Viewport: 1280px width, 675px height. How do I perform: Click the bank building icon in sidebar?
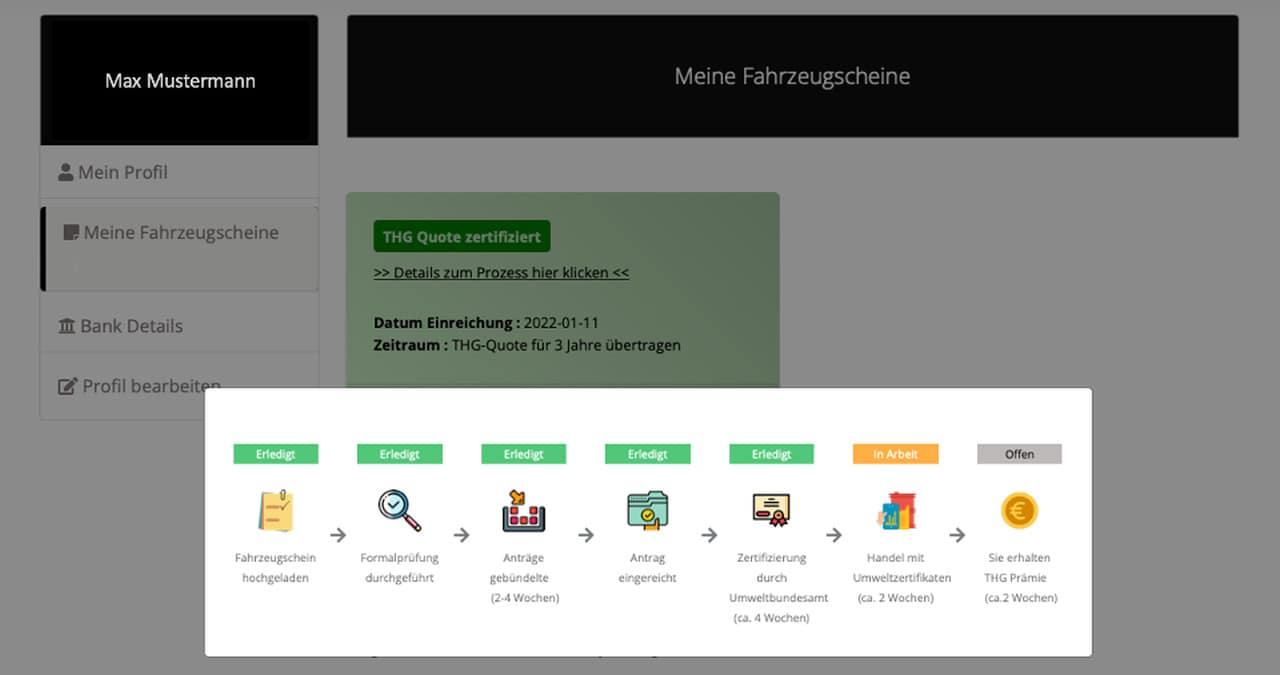coord(67,326)
